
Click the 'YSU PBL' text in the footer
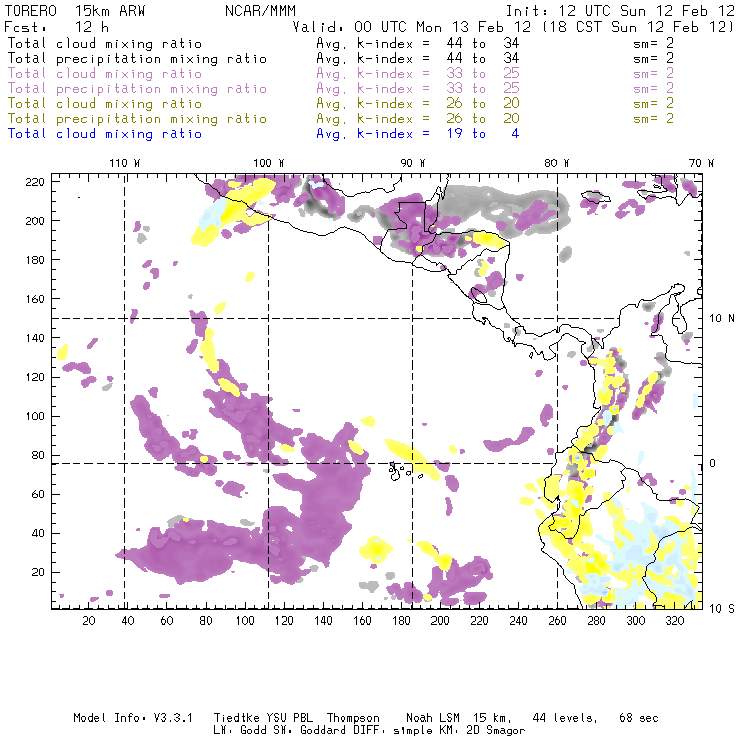click(x=290, y=718)
